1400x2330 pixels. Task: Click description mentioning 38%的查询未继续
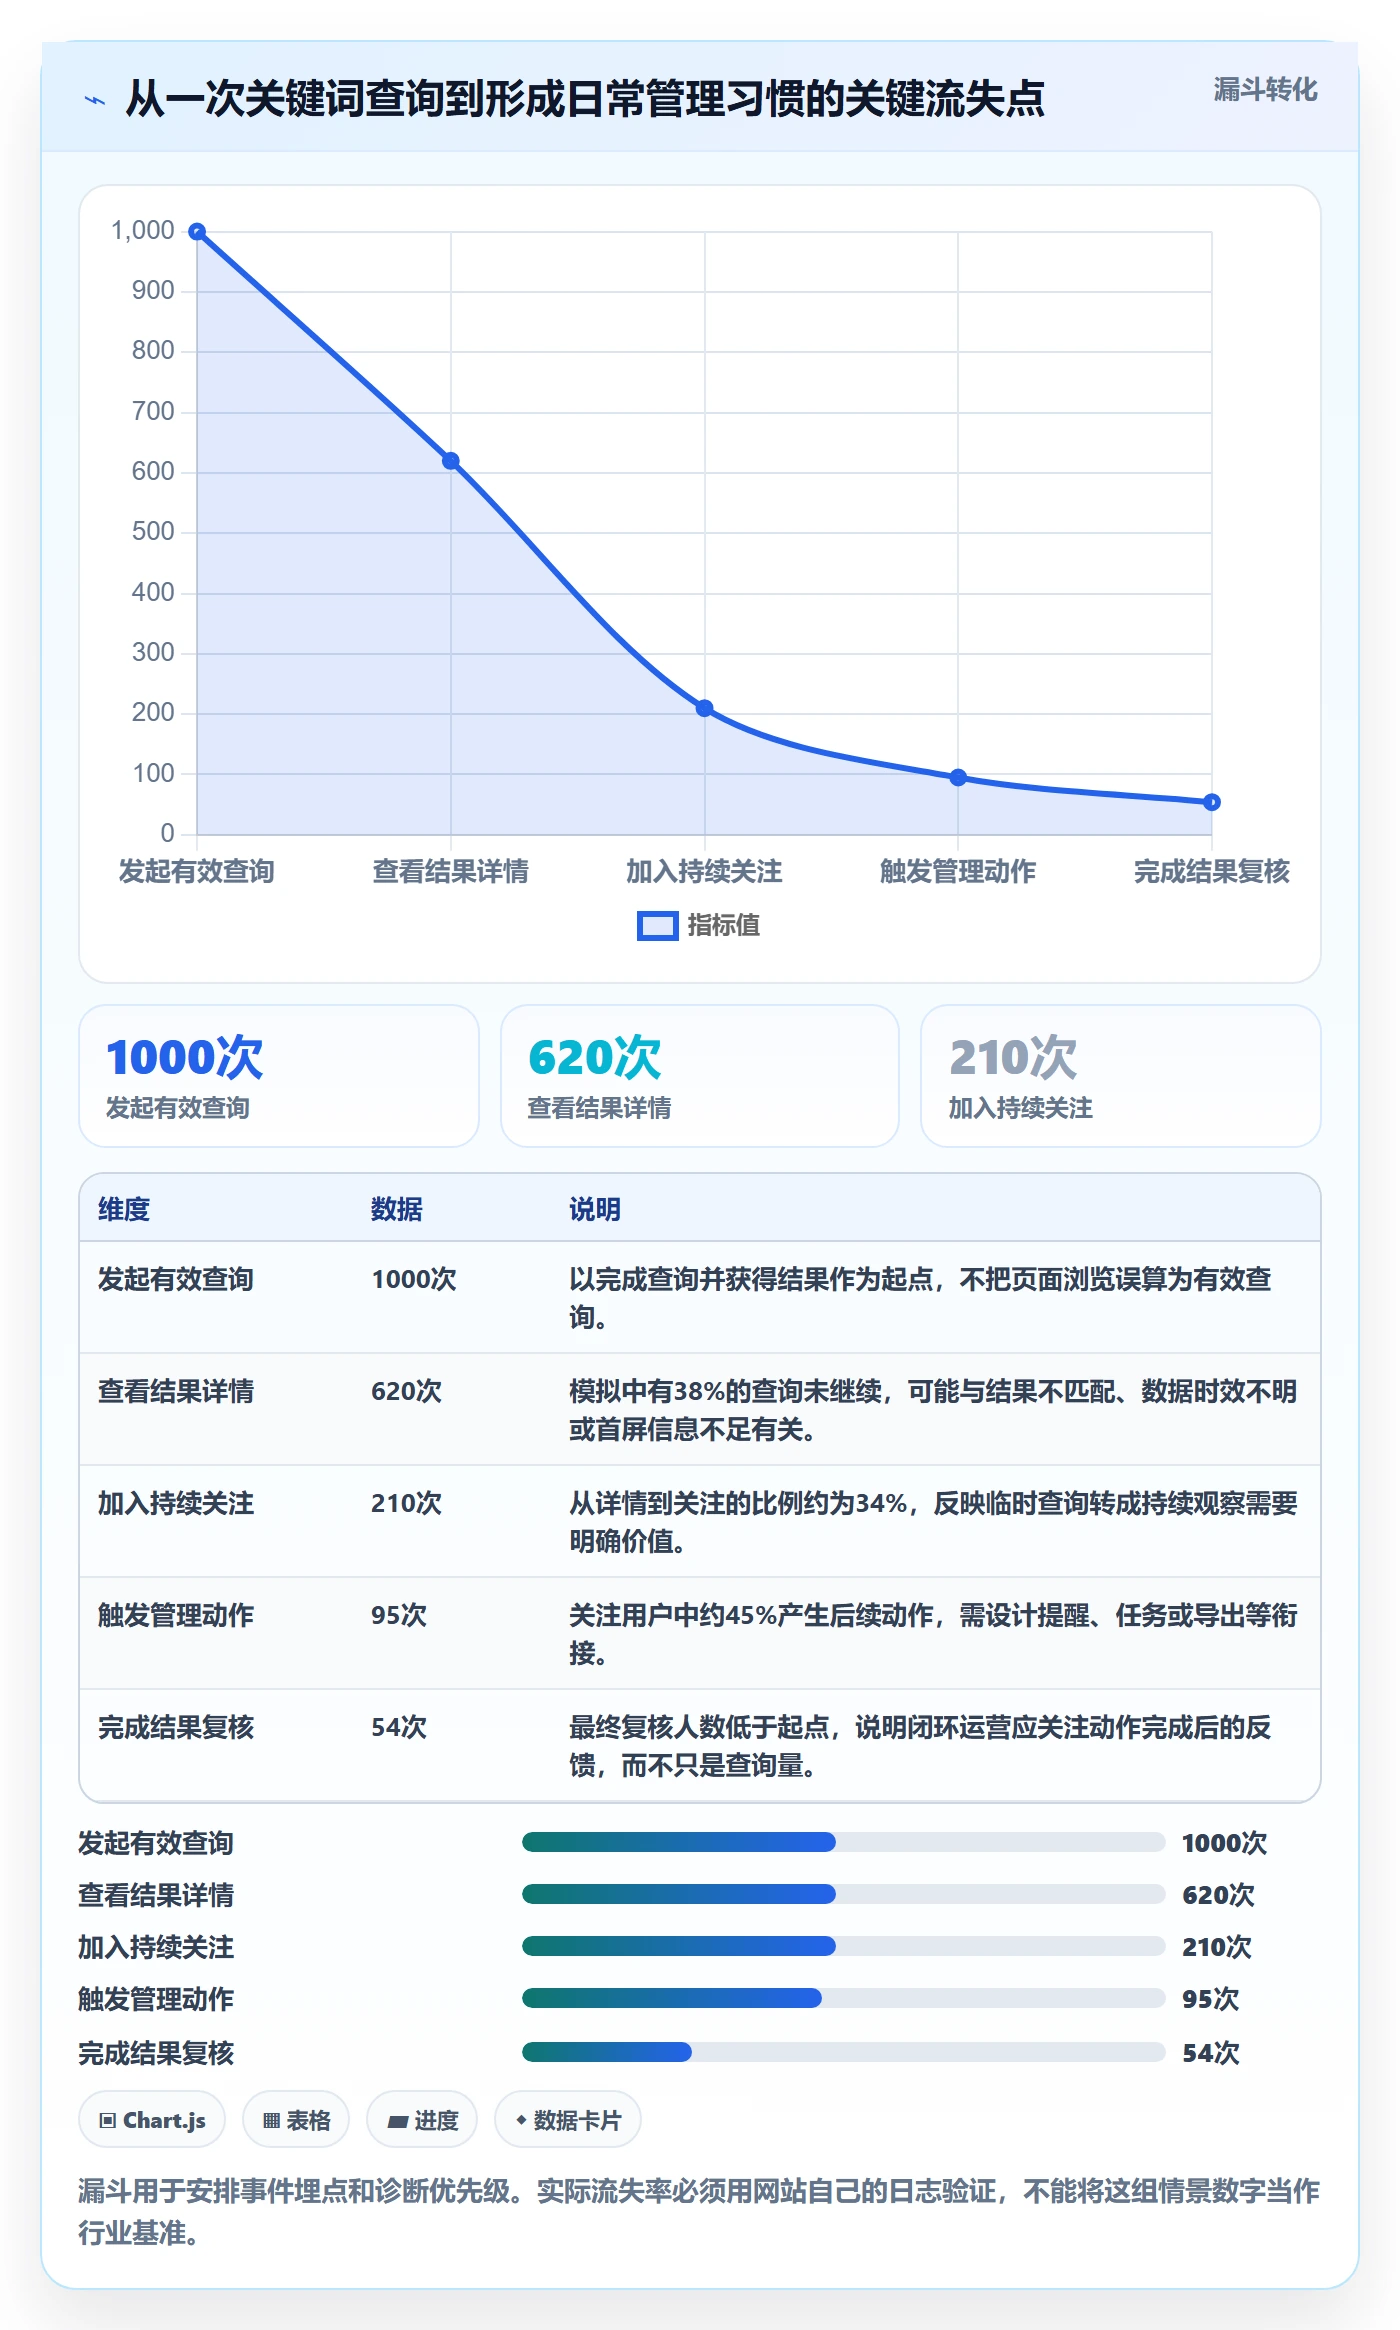933,1411
